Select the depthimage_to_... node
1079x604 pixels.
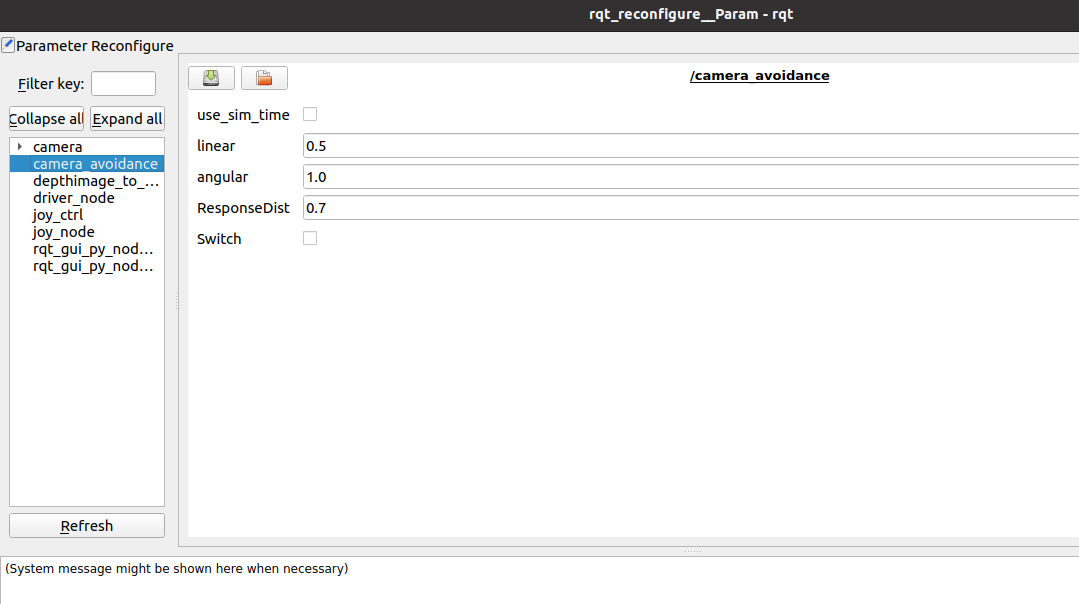coord(96,181)
